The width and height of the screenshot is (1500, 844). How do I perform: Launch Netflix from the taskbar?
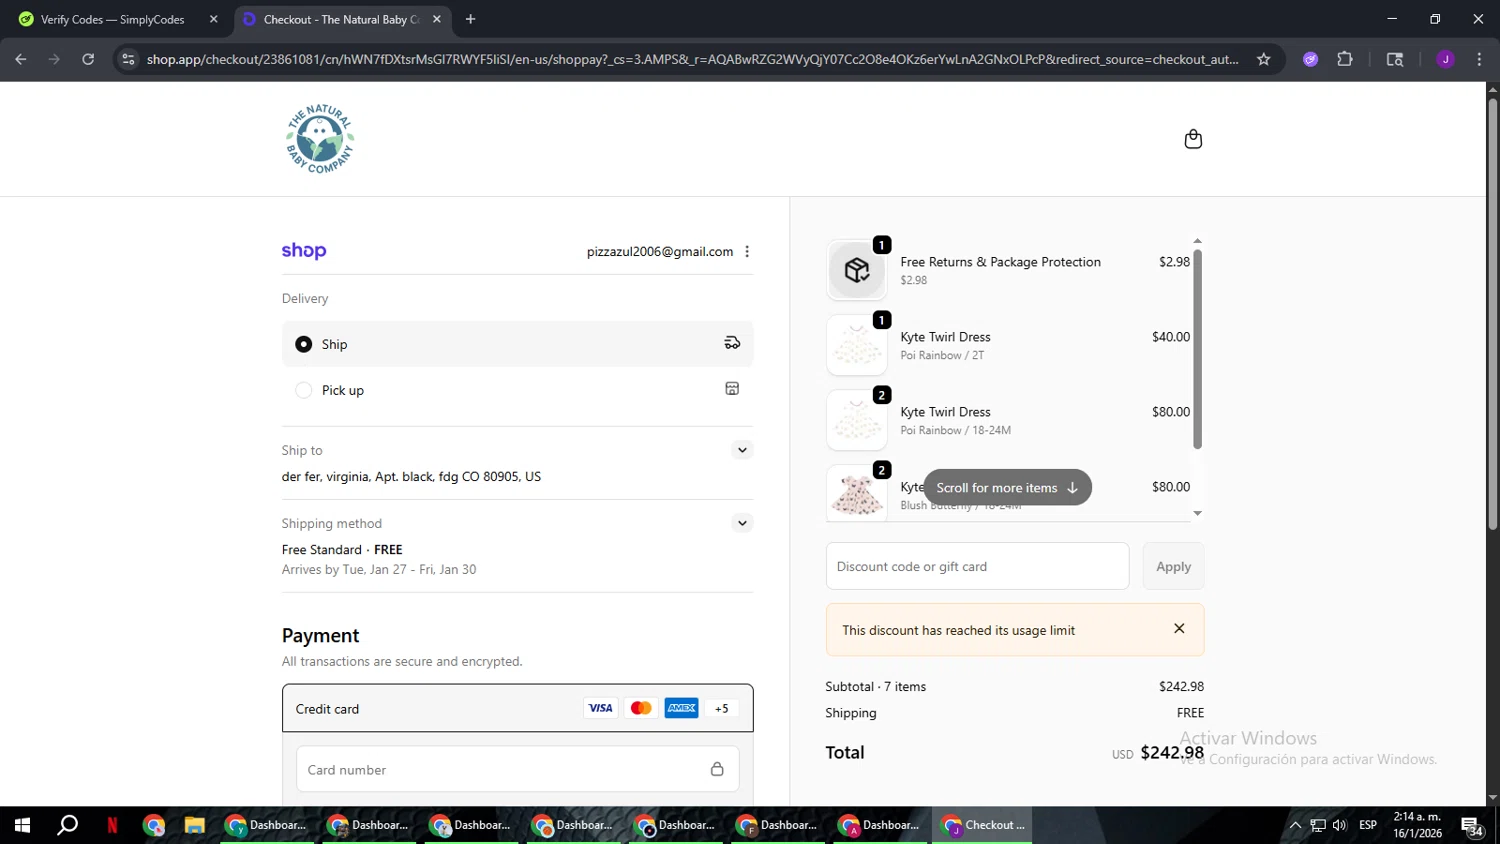point(112,825)
